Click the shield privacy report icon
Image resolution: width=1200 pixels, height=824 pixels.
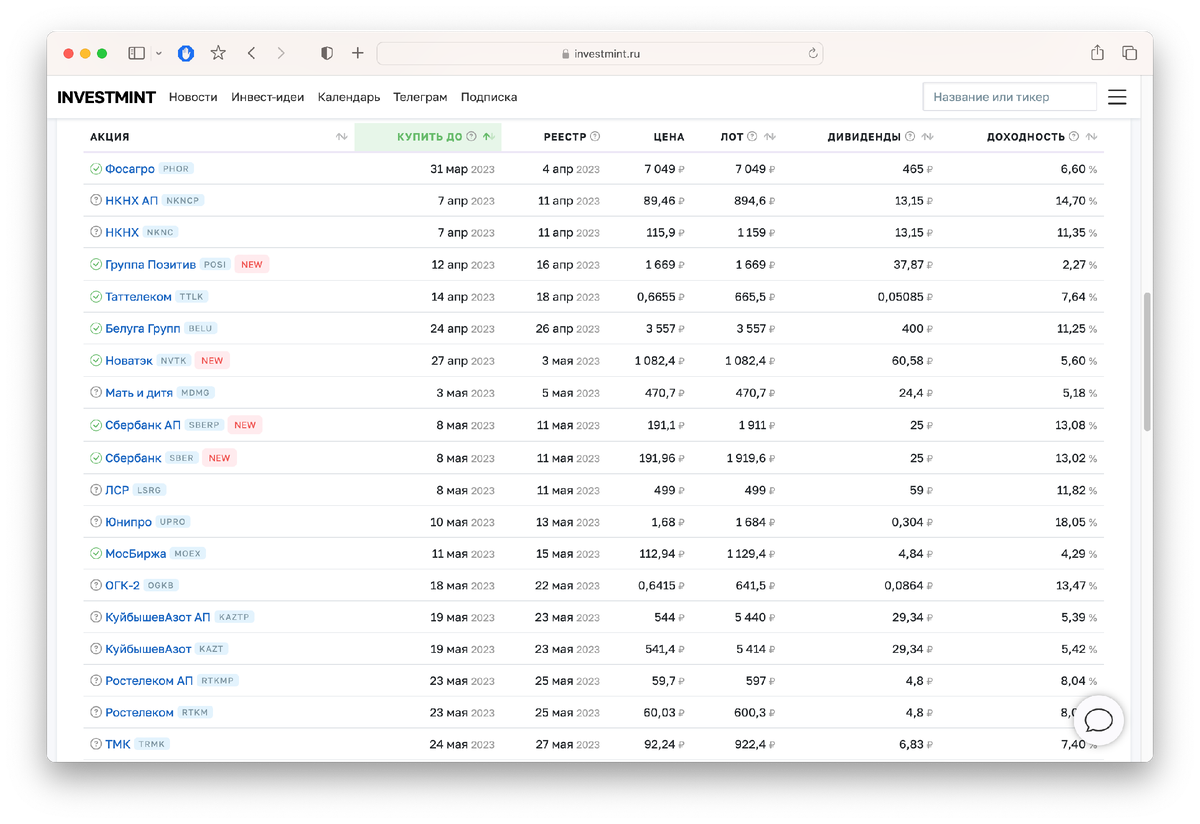(x=326, y=53)
